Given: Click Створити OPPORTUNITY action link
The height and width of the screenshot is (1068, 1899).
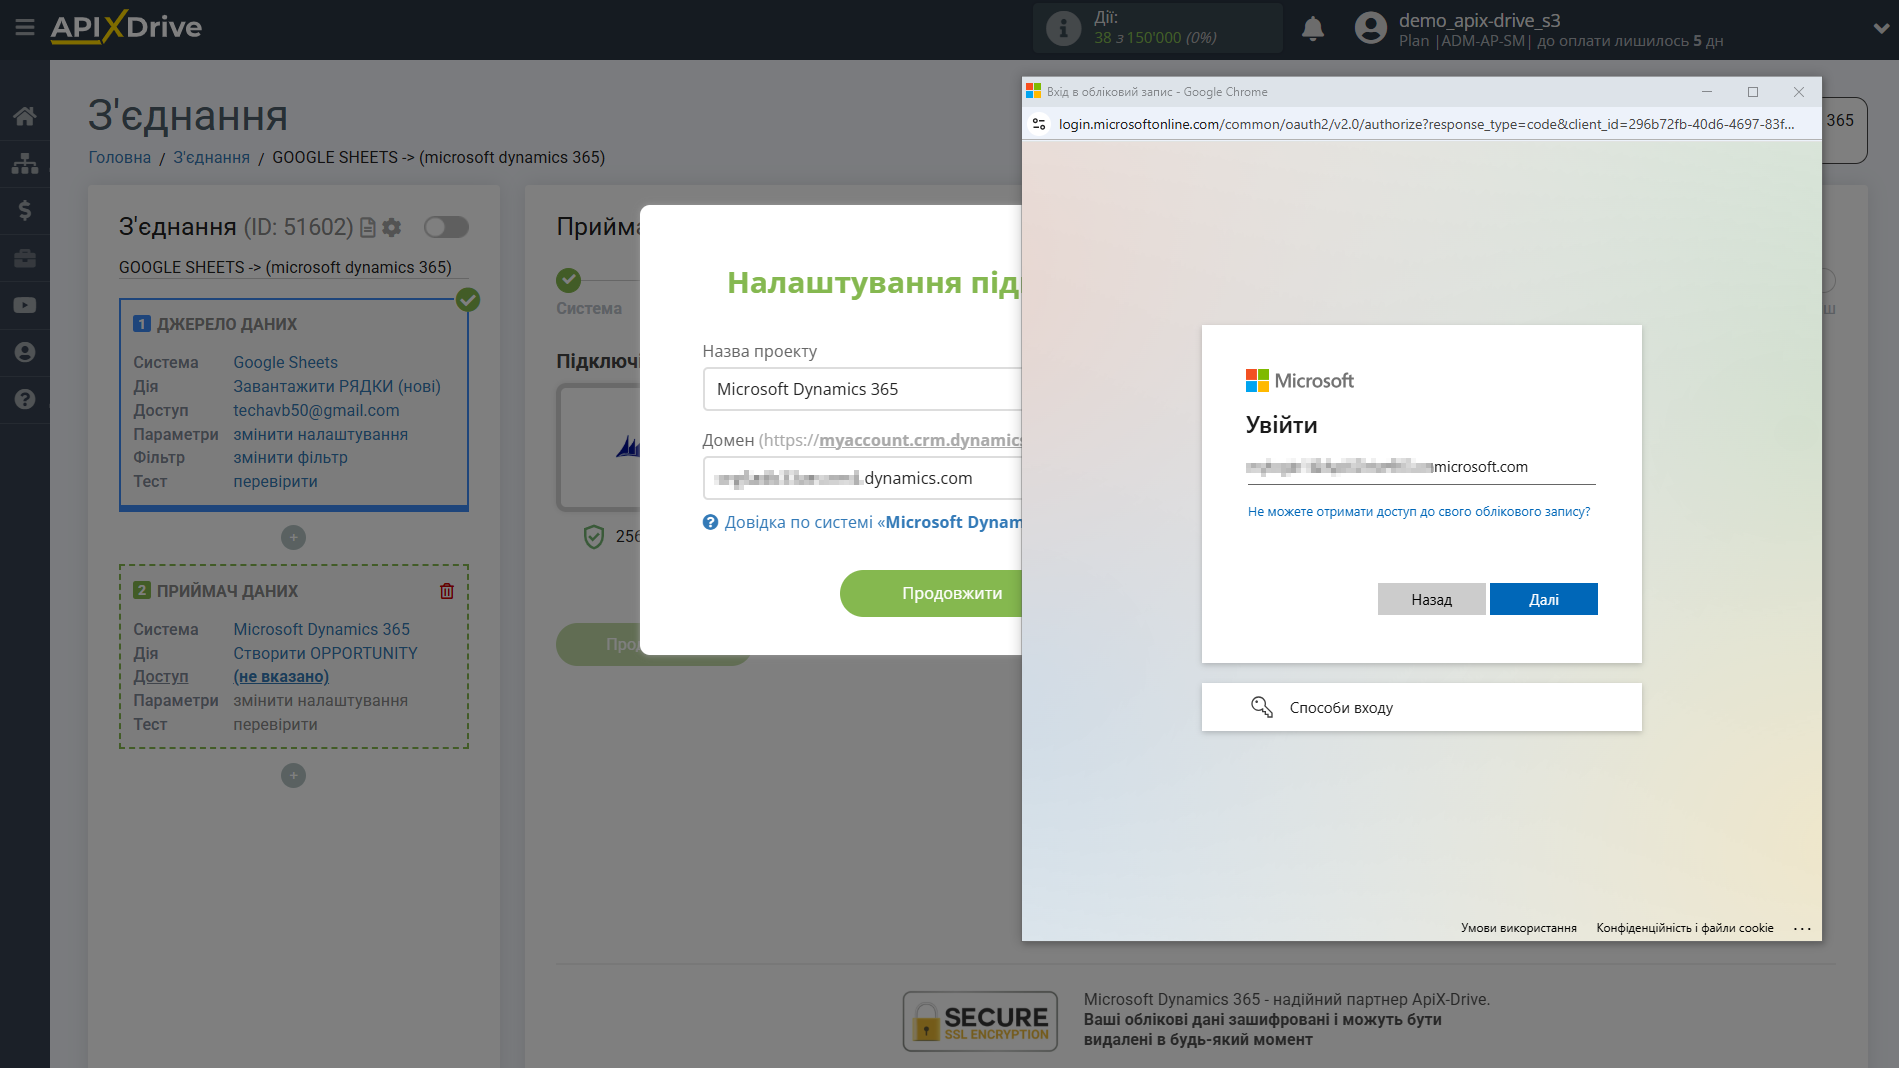Looking at the screenshot, I should click(x=326, y=653).
